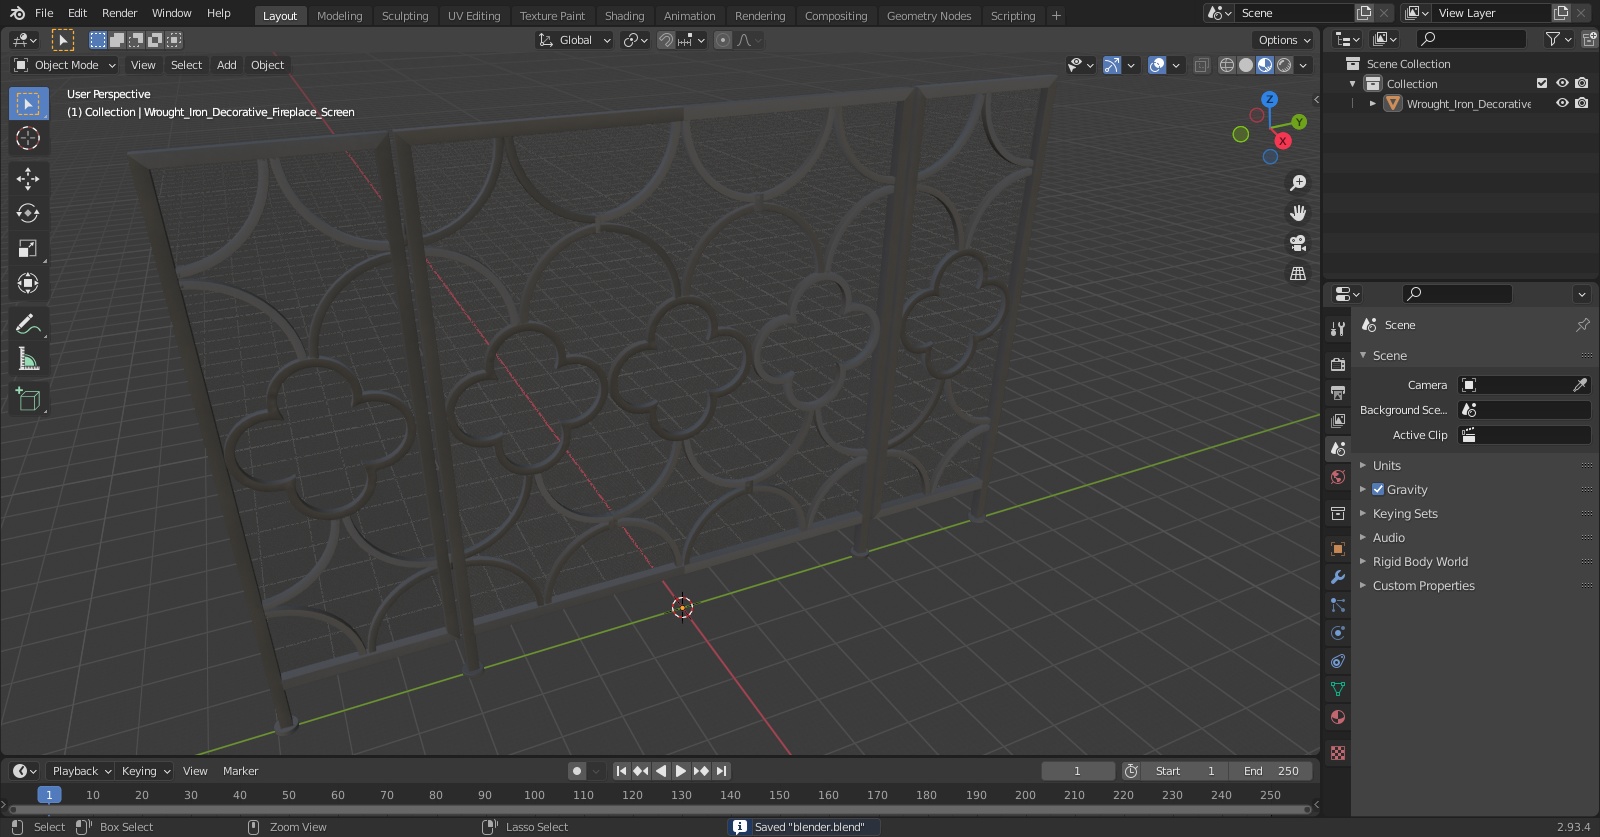
Task: Open the Add menu in viewport
Action: [x=227, y=65]
